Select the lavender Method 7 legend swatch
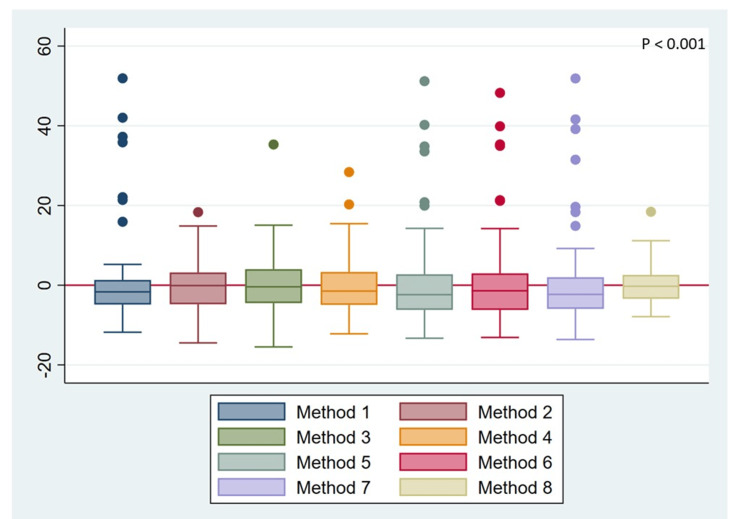 point(252,487)
